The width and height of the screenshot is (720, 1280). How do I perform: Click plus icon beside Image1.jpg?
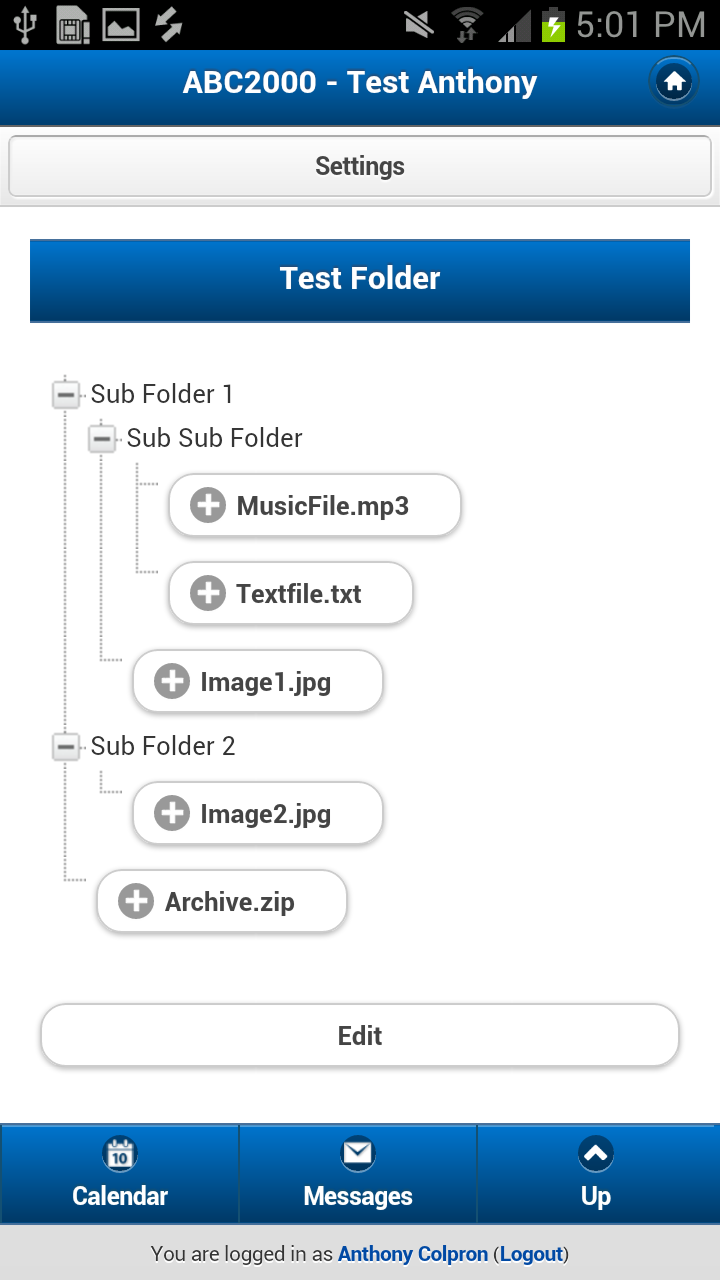click(172, 681)
